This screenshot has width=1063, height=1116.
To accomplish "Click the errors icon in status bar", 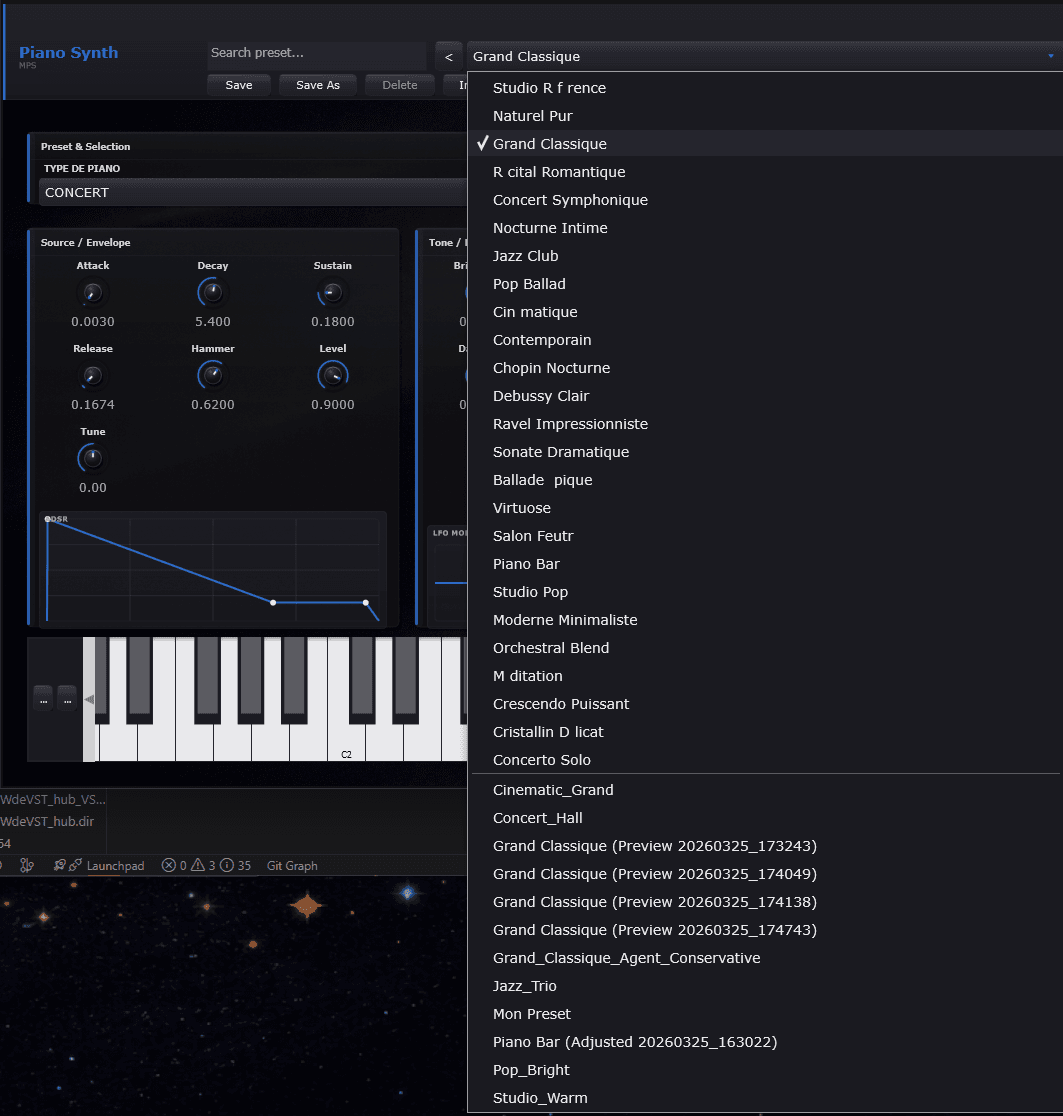I will coord(169,866).
